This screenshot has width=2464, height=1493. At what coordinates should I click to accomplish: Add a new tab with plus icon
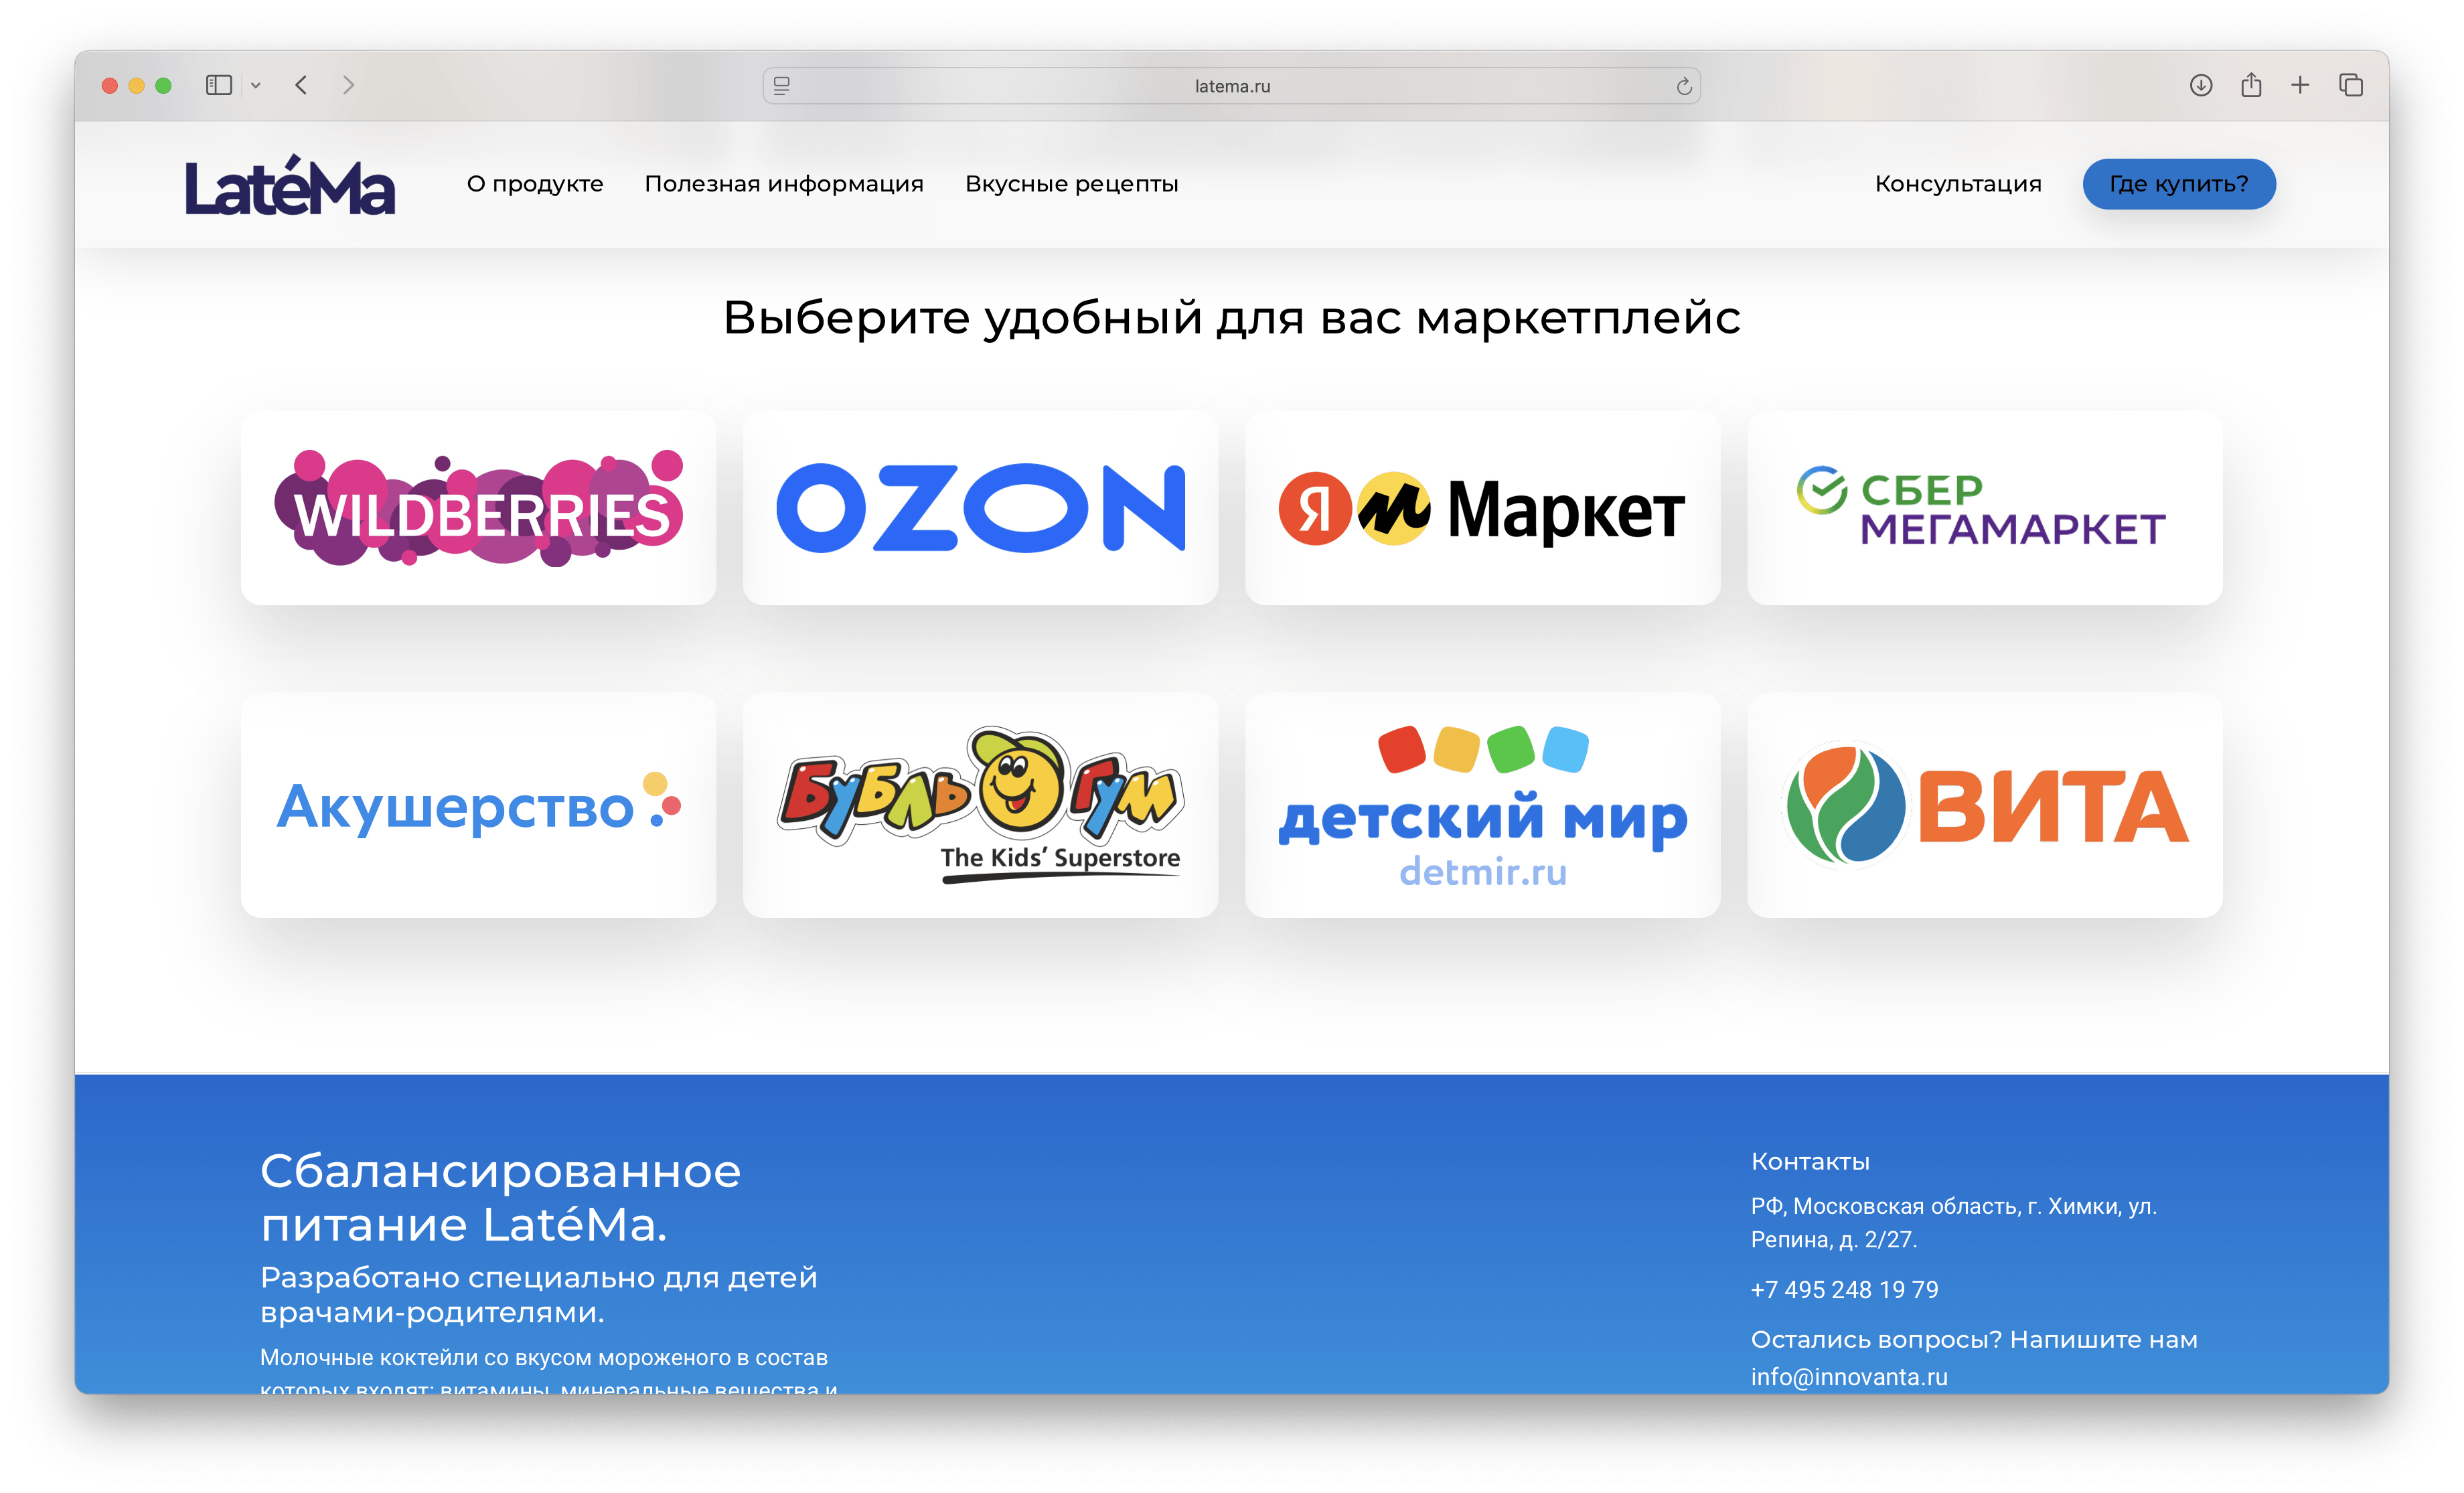(2300, 86)
